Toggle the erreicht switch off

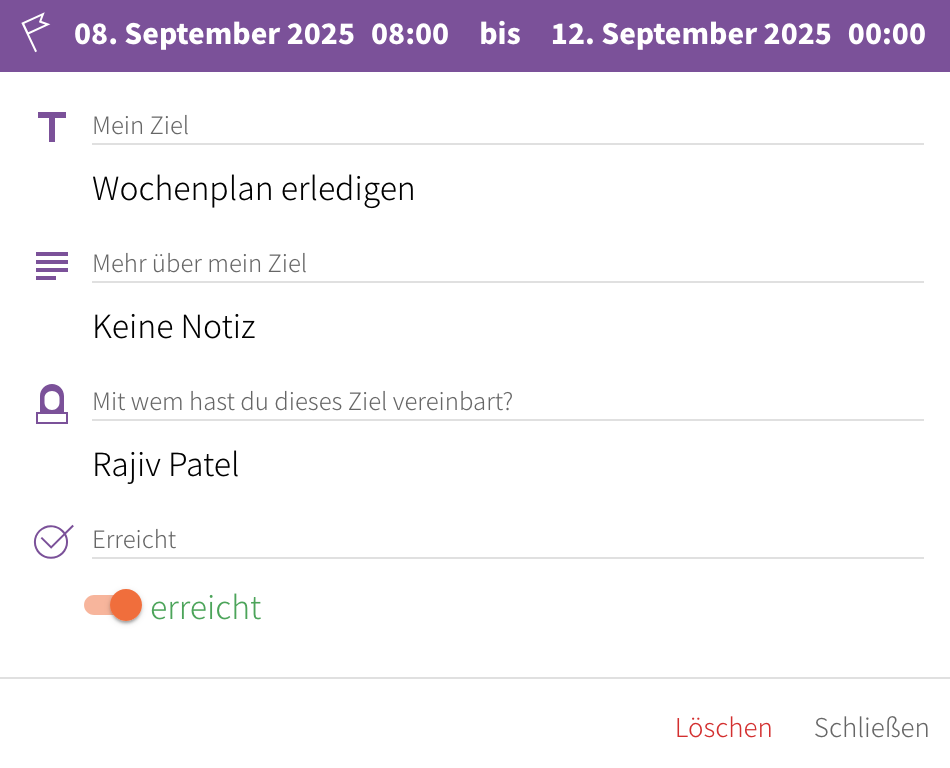tap(114, 606)
